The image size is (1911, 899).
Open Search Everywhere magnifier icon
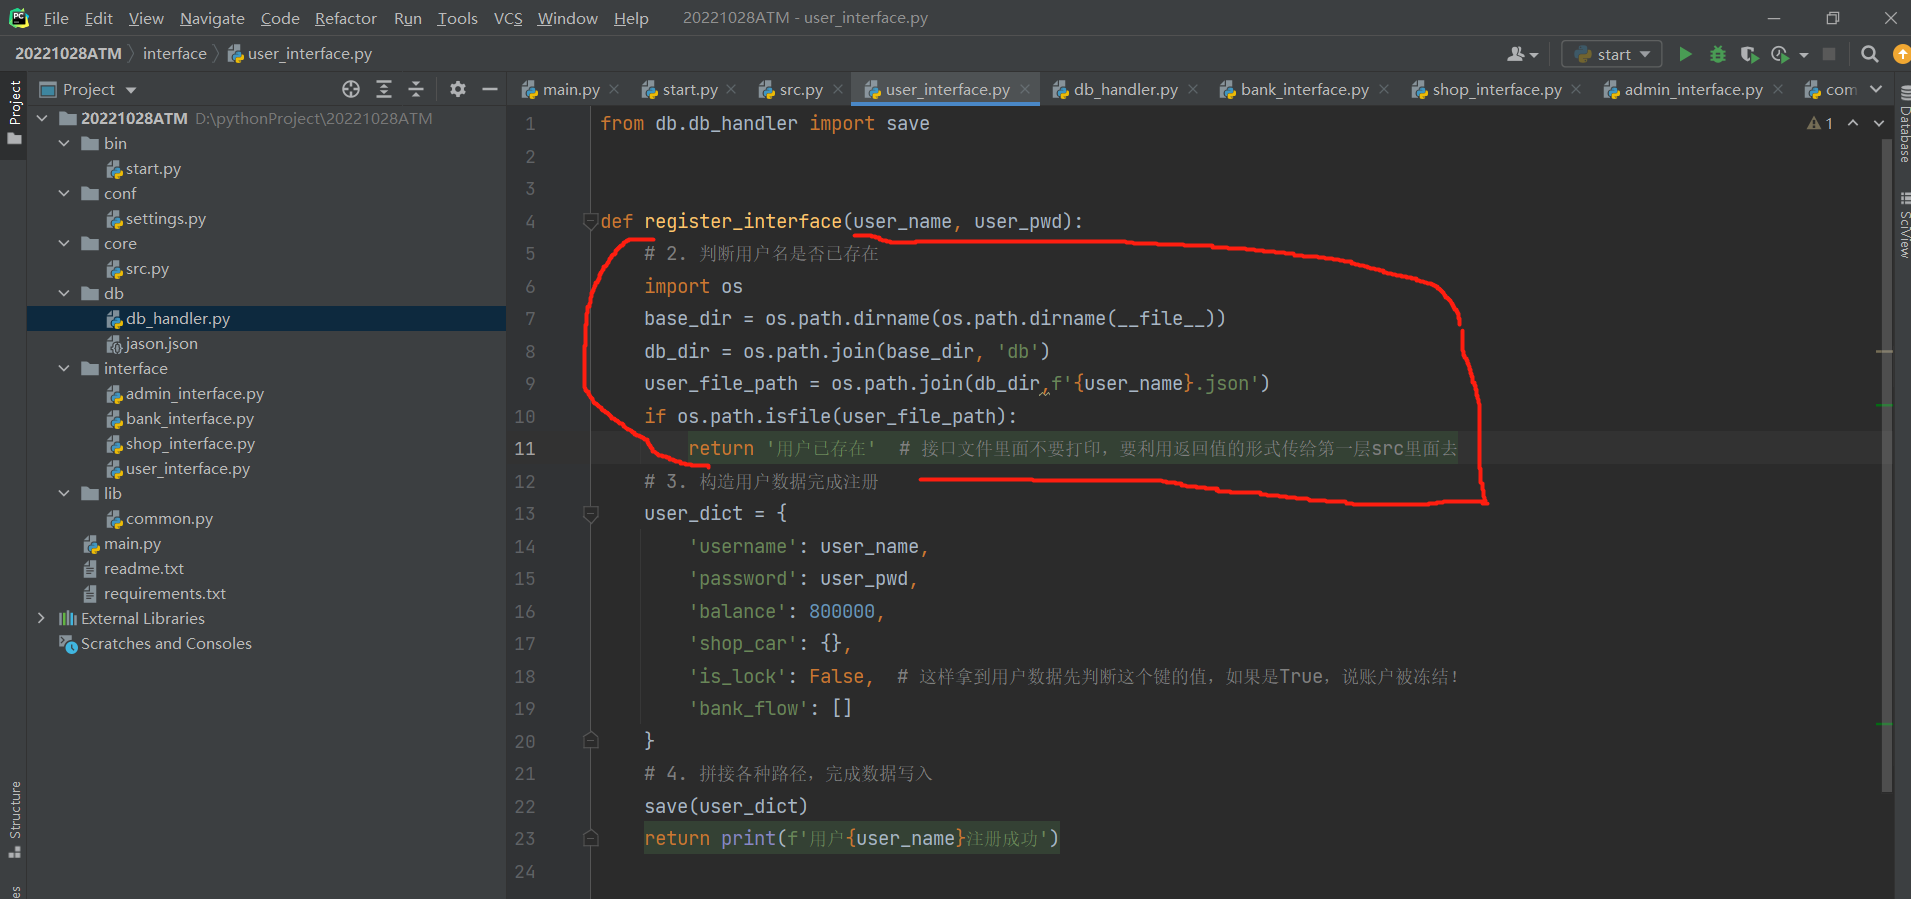tap(1869, 54)
